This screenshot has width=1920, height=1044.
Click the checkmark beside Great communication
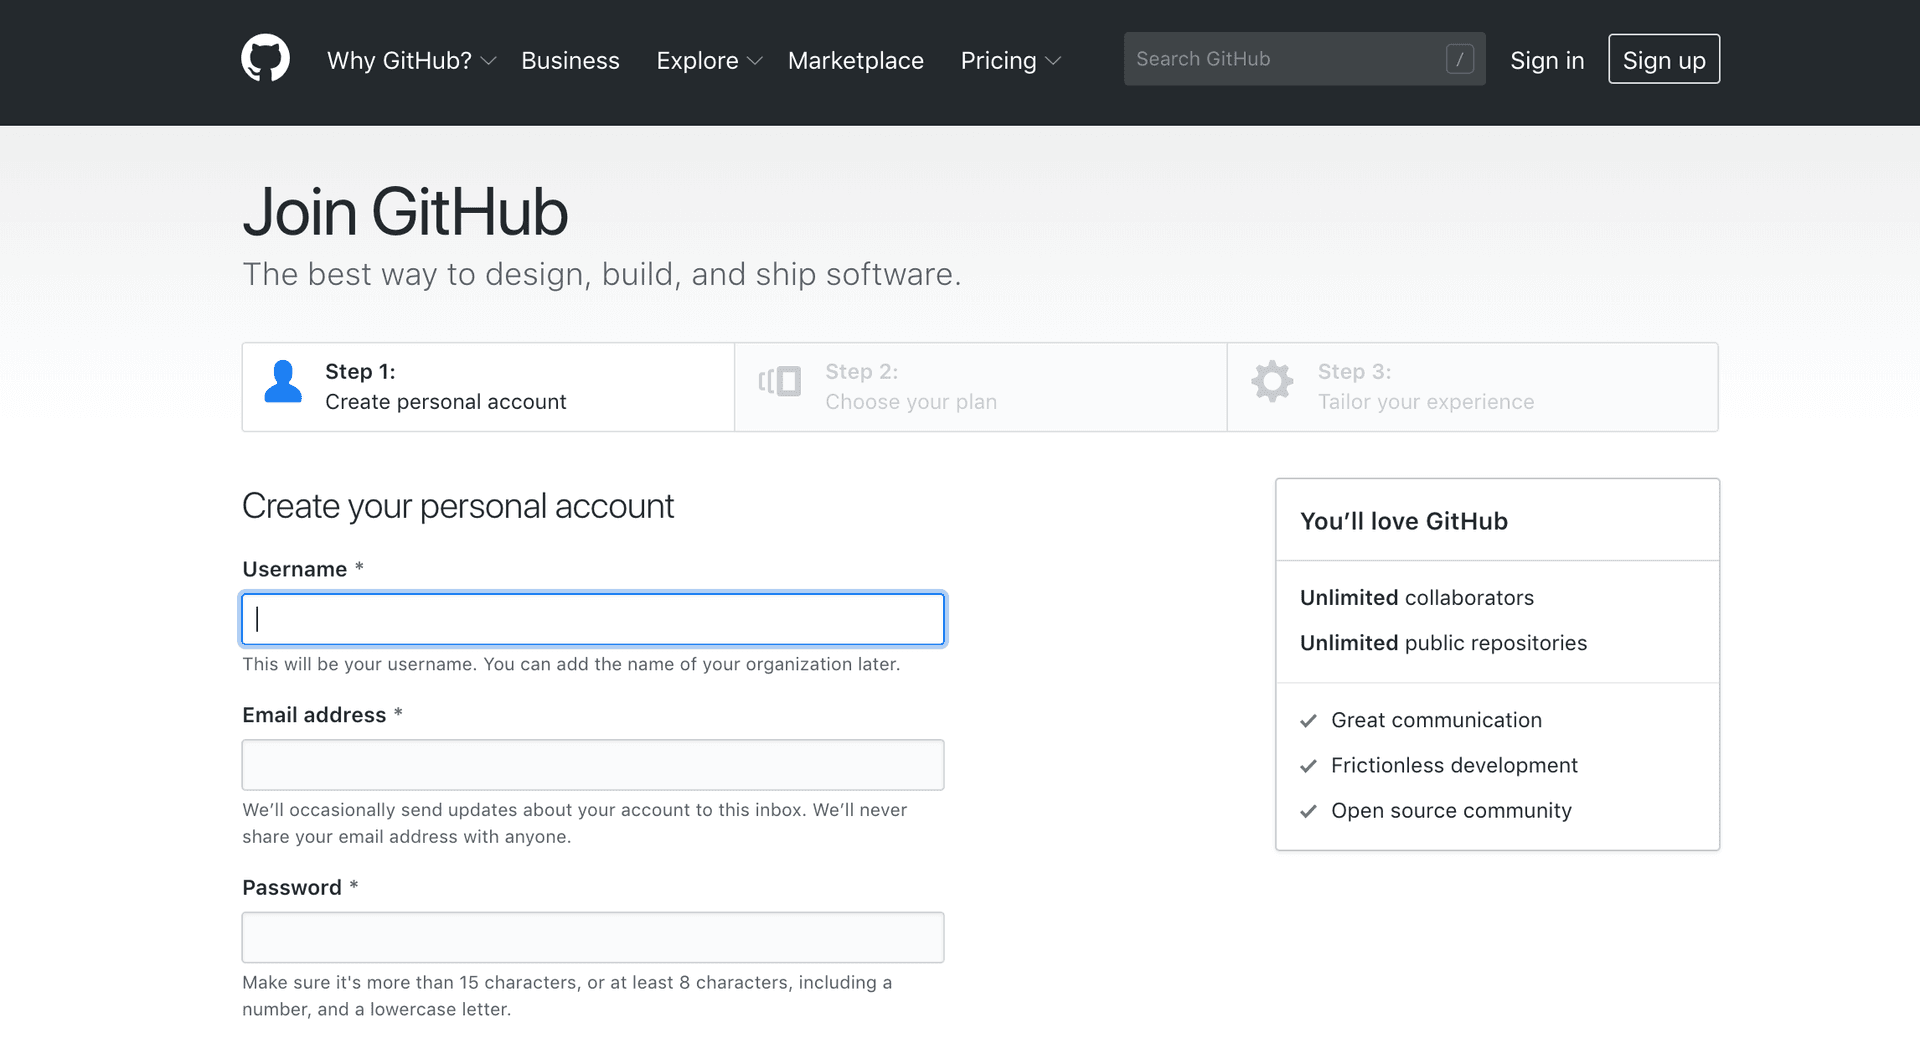1308,720
